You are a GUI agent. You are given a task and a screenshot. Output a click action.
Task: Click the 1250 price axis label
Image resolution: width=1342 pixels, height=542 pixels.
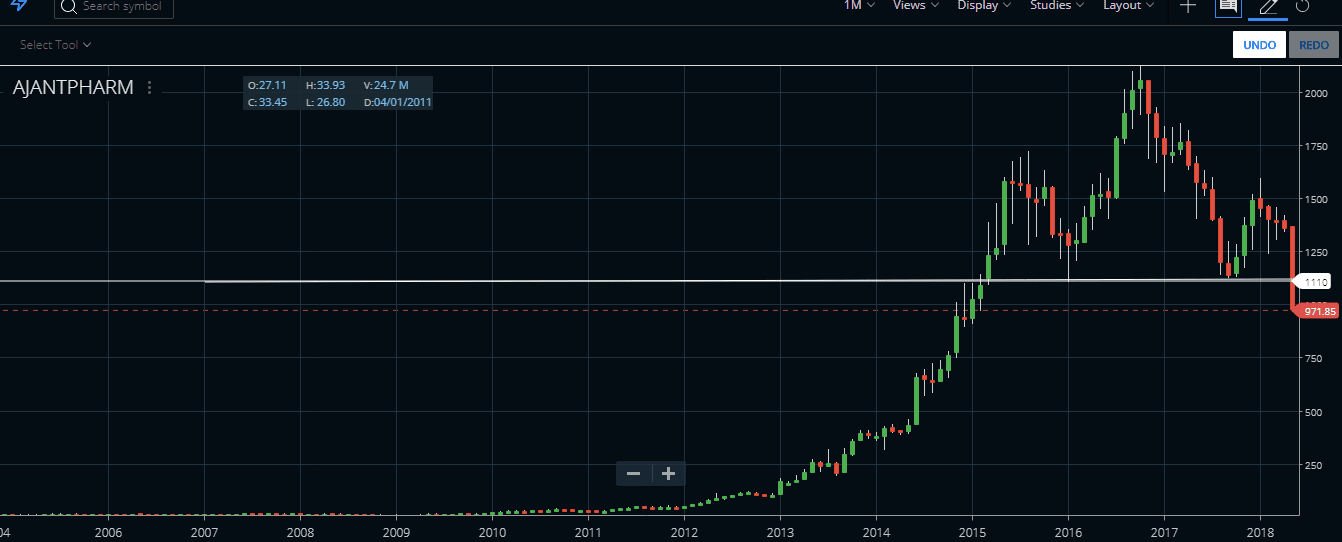click(1315, 252)
